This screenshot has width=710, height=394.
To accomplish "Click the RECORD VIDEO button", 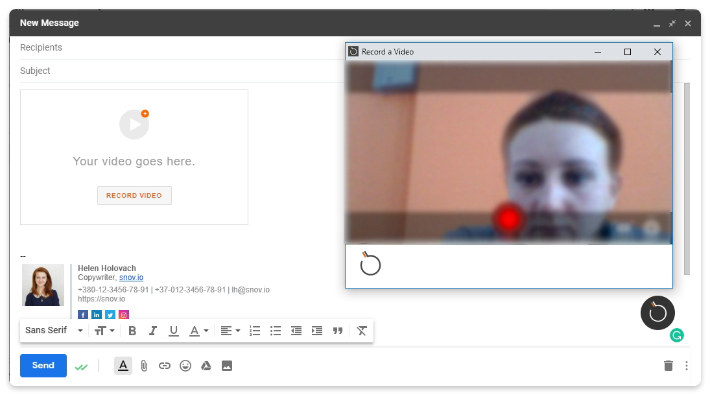I will [134, 196].
